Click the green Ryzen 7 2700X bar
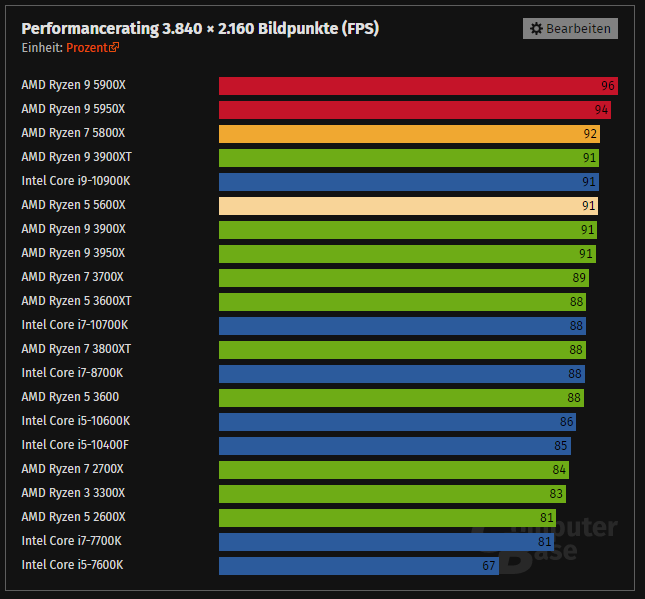645x599 pixels. [x=394, y=470]
